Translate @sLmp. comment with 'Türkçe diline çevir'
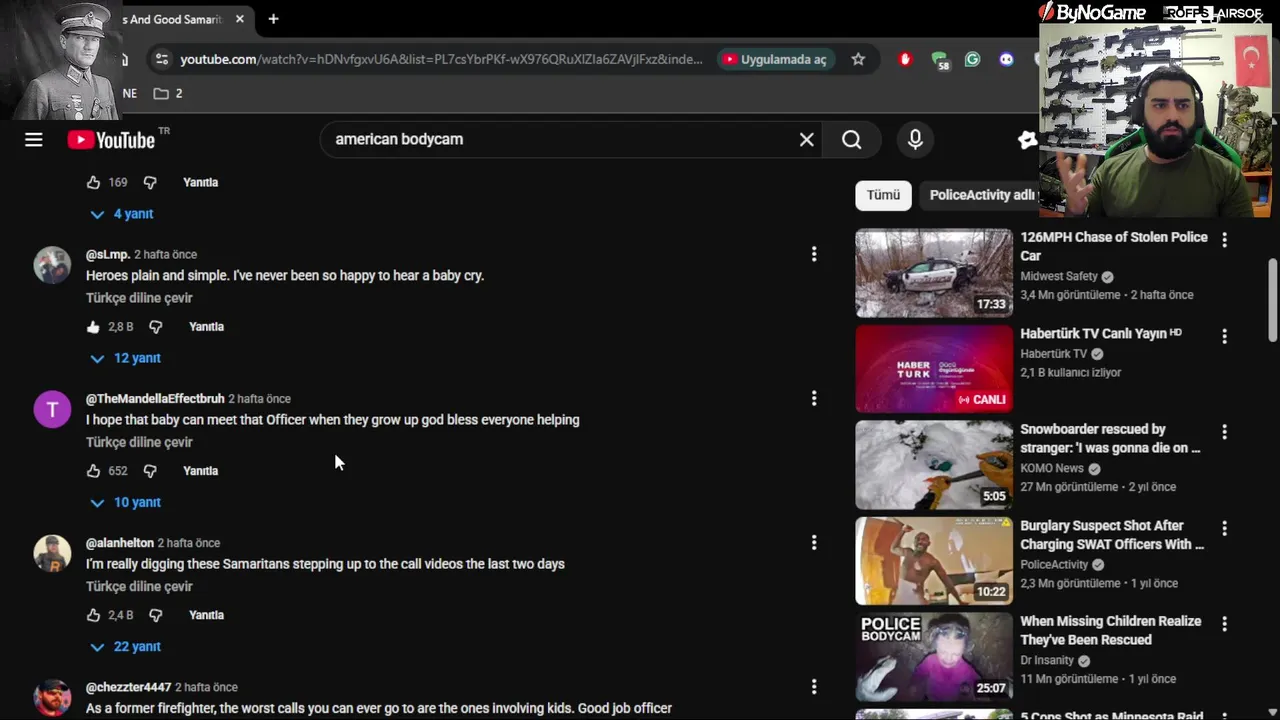The image size is (1280, 720). pos(139,298)
